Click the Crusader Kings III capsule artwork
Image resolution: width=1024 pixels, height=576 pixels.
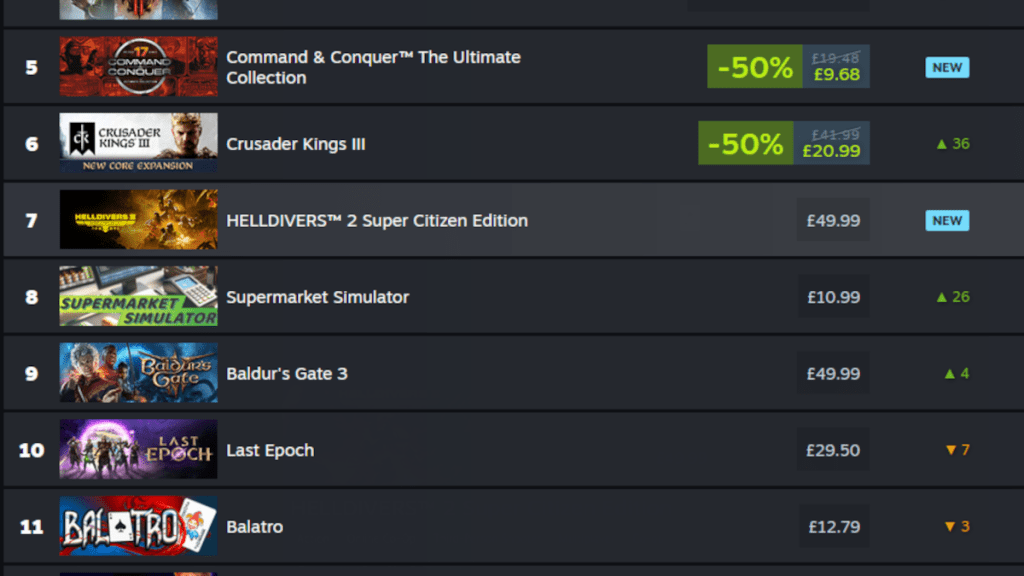(x=137, y=143)
